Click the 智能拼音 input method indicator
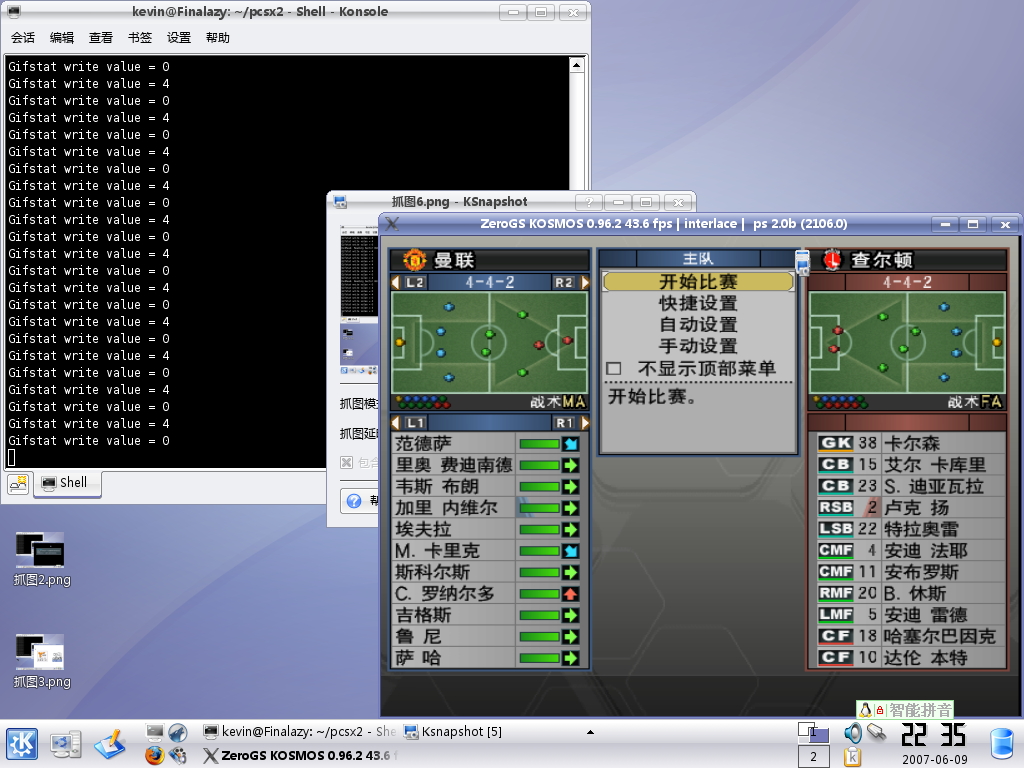 [x=905, y=710]
